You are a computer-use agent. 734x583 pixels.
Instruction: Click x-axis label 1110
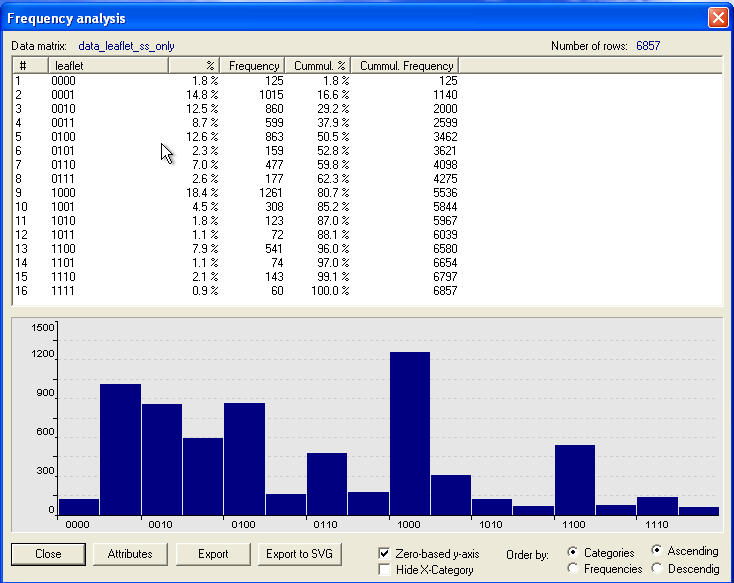[x=656, y=524]
